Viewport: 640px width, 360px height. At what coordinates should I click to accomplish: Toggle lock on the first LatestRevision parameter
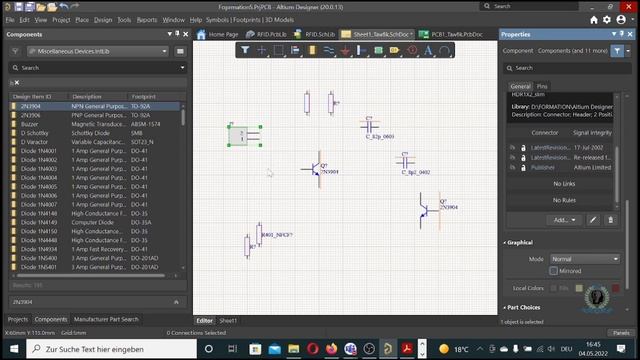[523, 147]
